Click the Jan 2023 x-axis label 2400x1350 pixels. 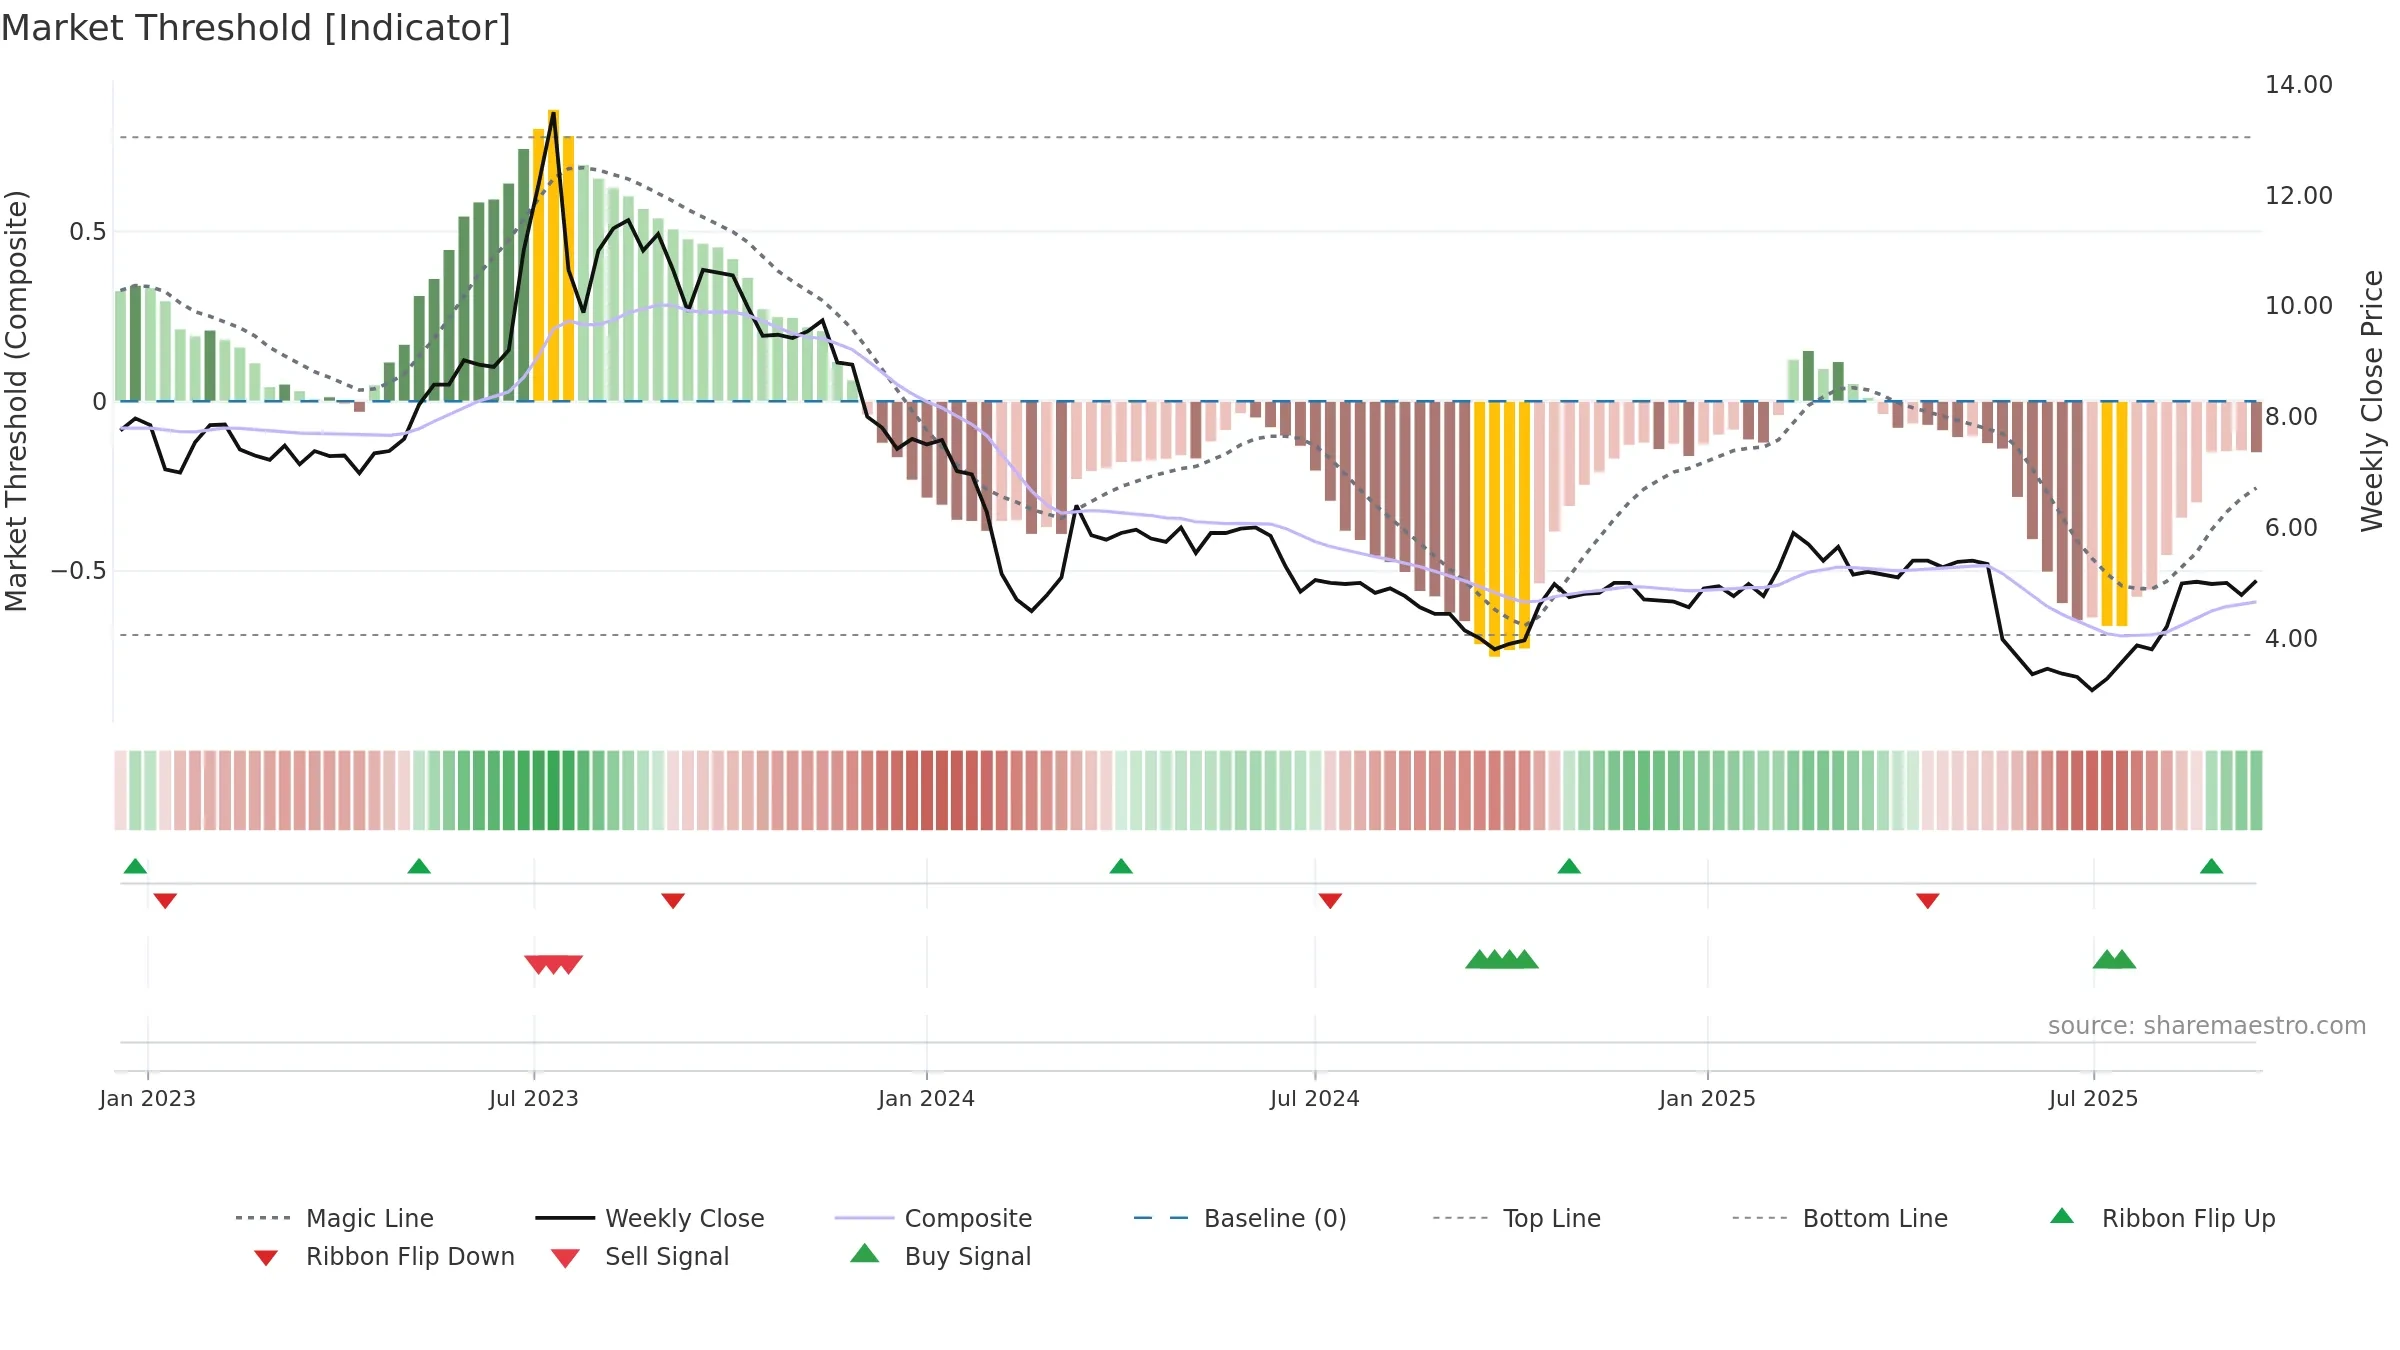[x=148, y=1098]
